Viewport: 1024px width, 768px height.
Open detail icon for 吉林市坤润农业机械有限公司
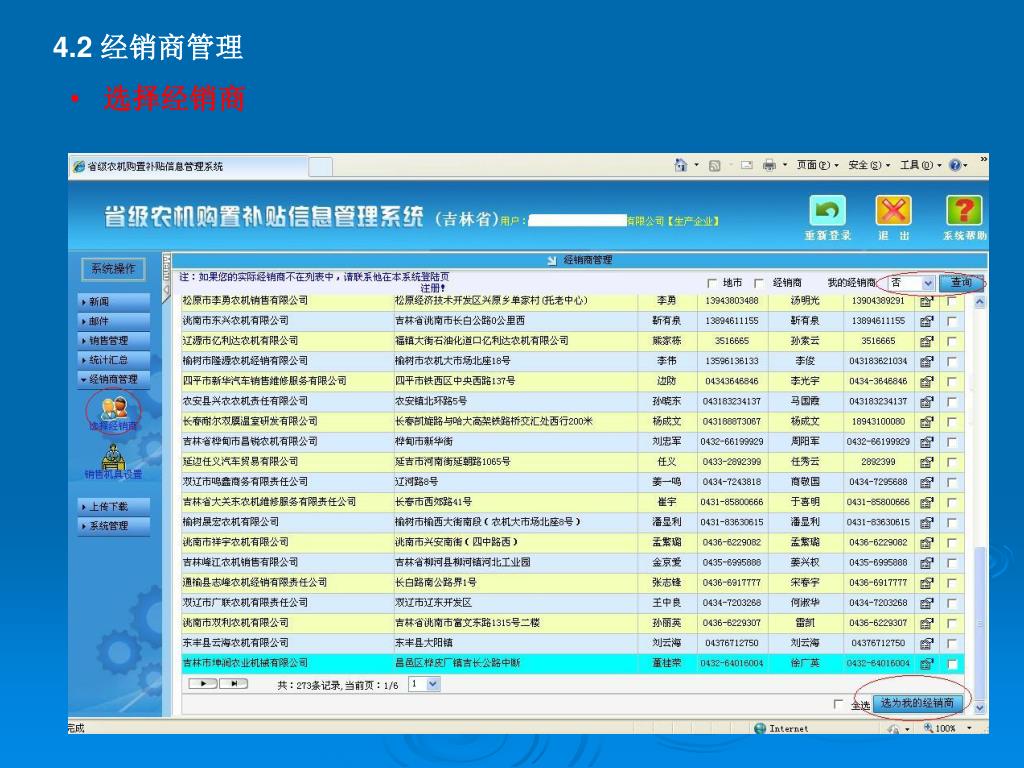(x=926, y=664)
